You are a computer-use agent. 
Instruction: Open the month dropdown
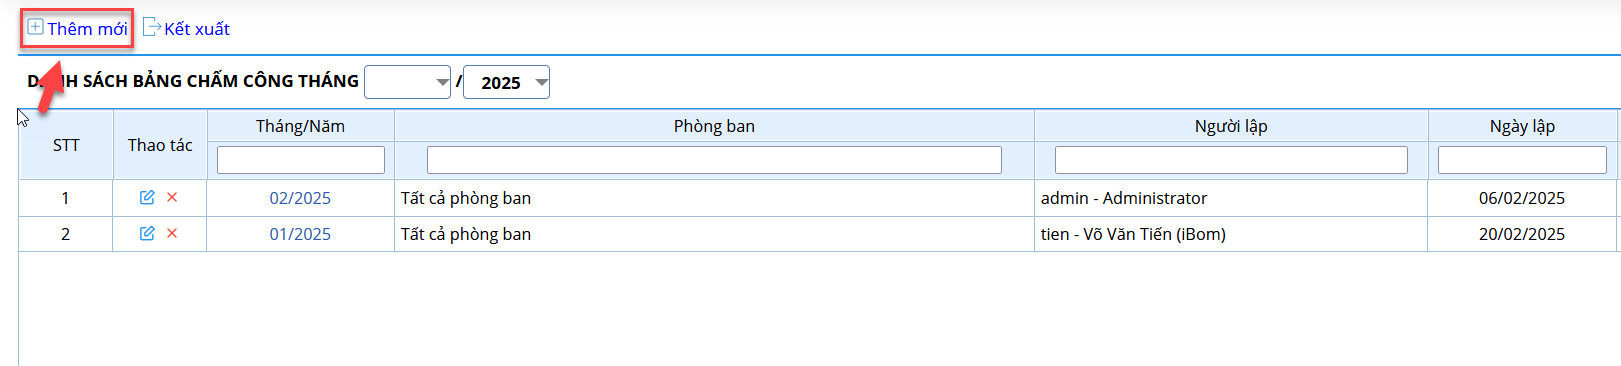tap(408, 82)
